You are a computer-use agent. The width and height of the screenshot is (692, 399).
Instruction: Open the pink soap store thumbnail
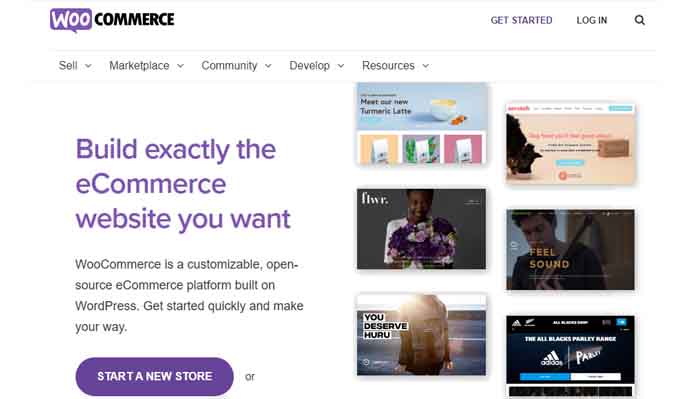click(570, 143)
